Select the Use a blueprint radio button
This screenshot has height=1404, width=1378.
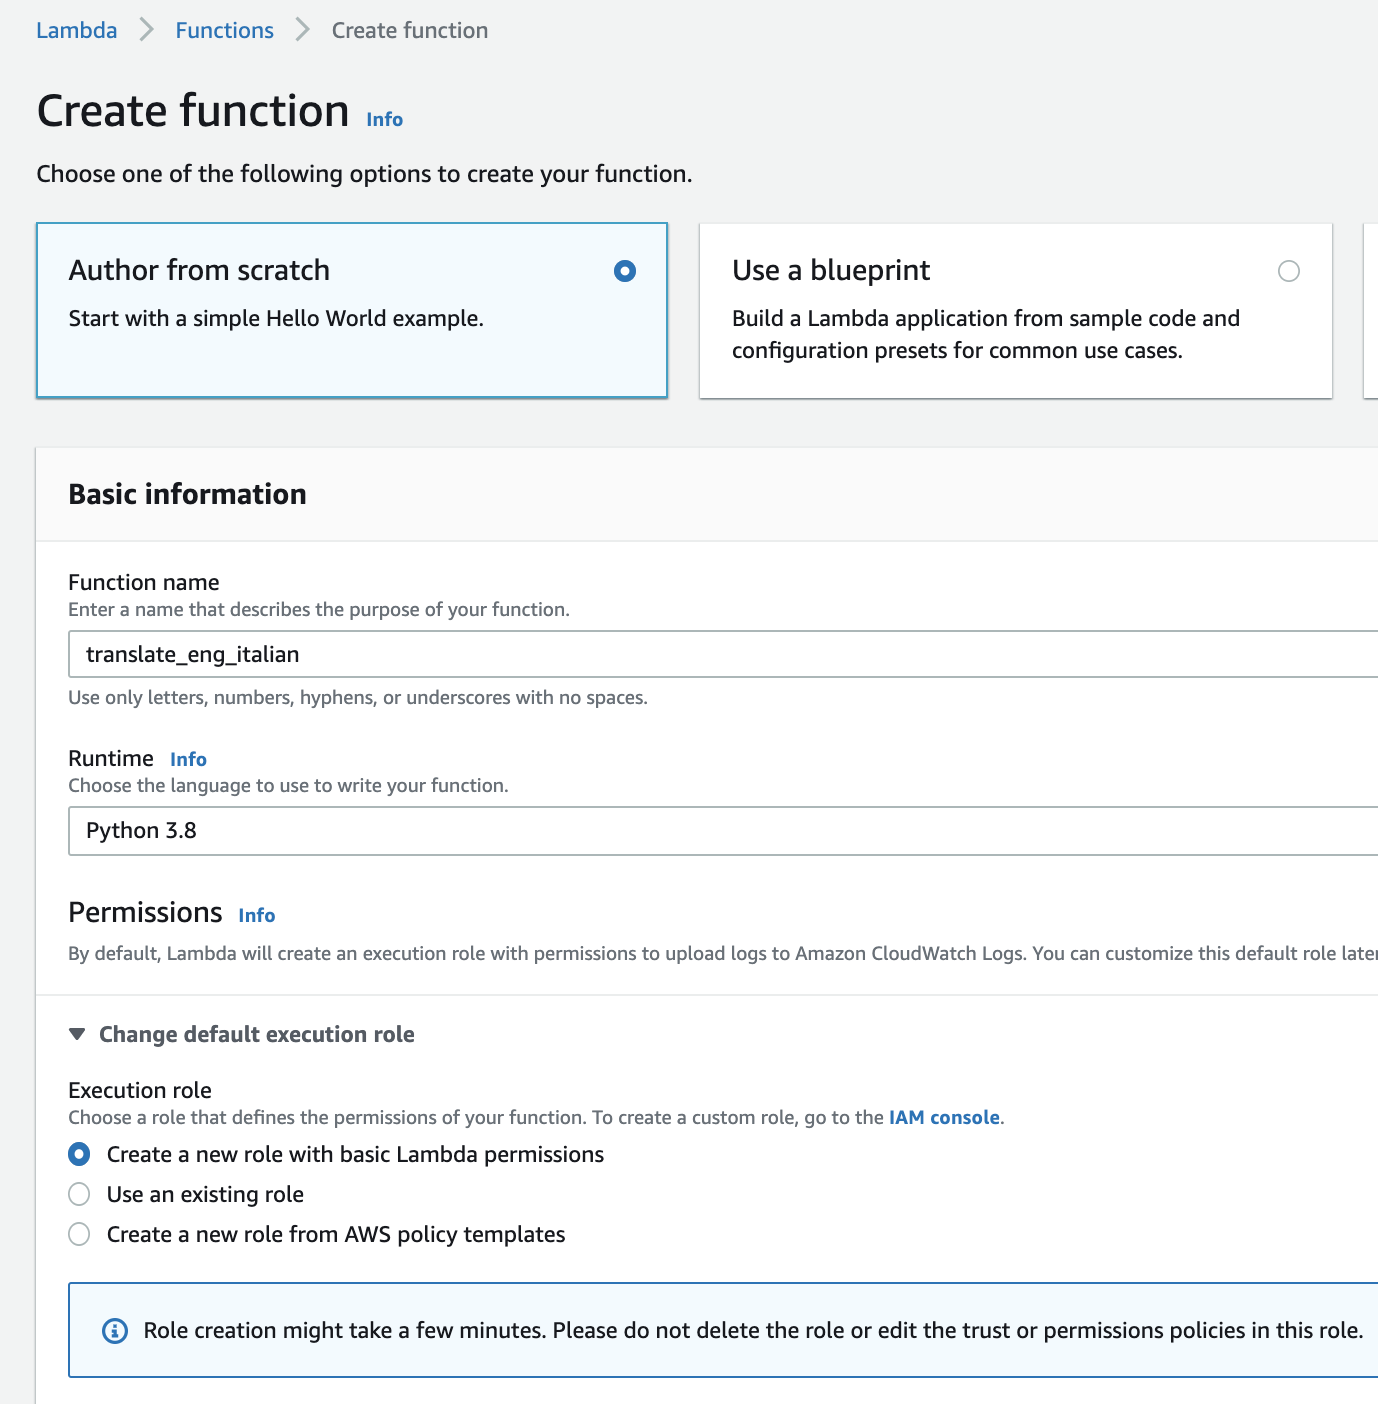[1289, 271]
